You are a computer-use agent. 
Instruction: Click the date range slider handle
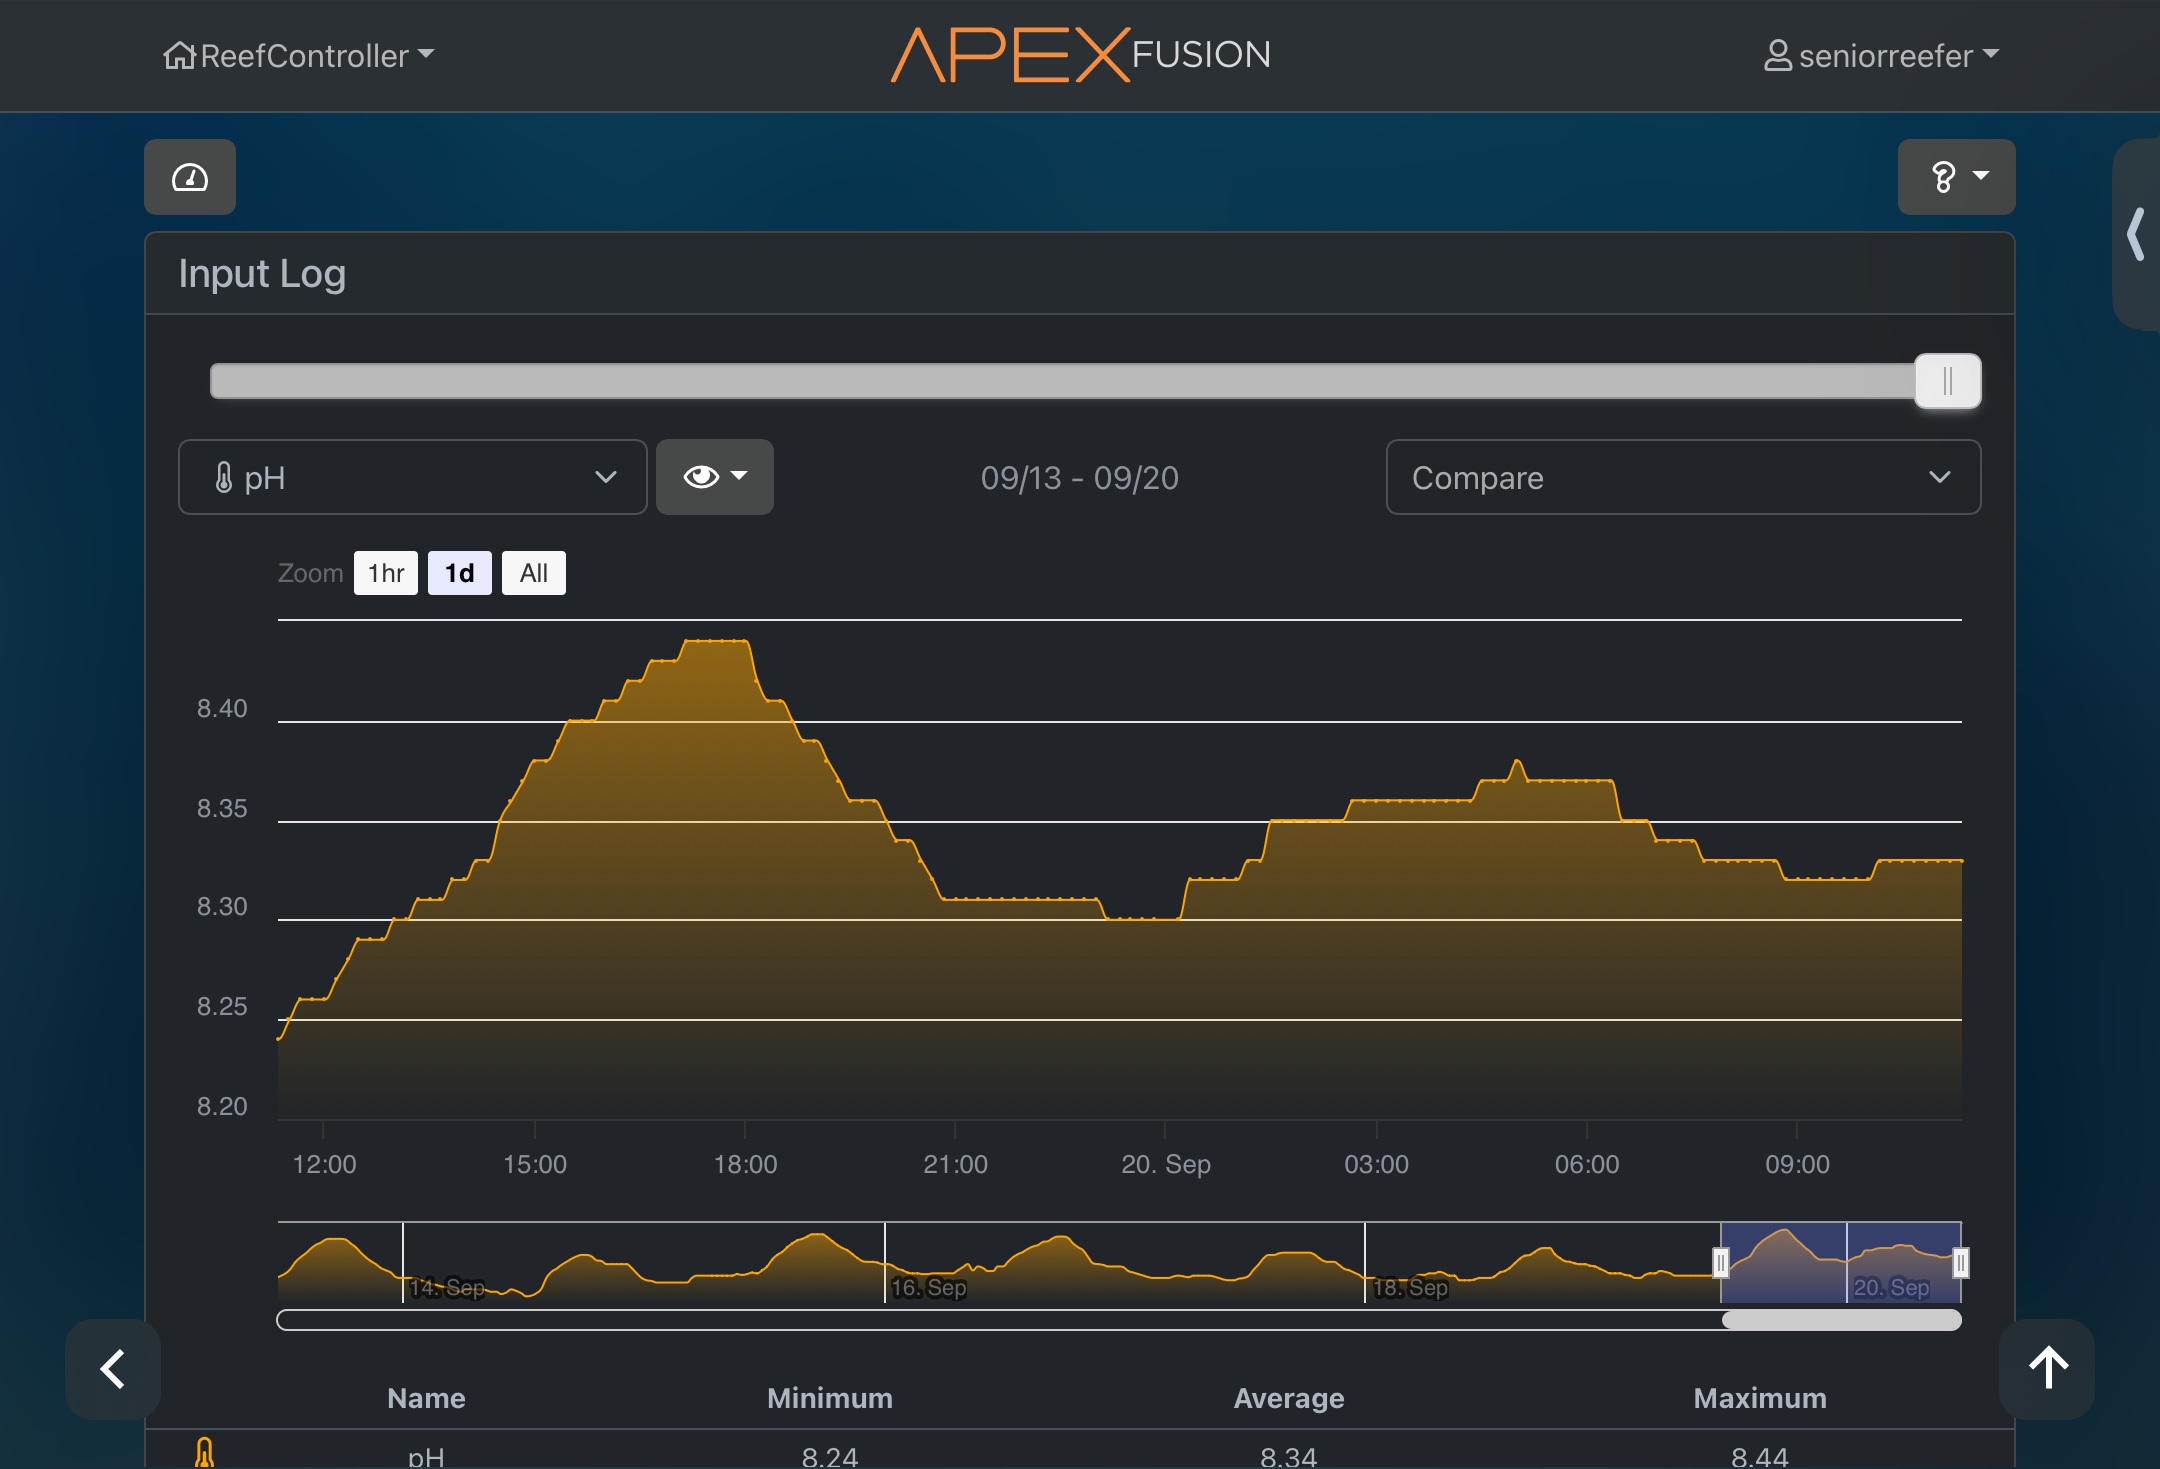(x=1947, y=381)
